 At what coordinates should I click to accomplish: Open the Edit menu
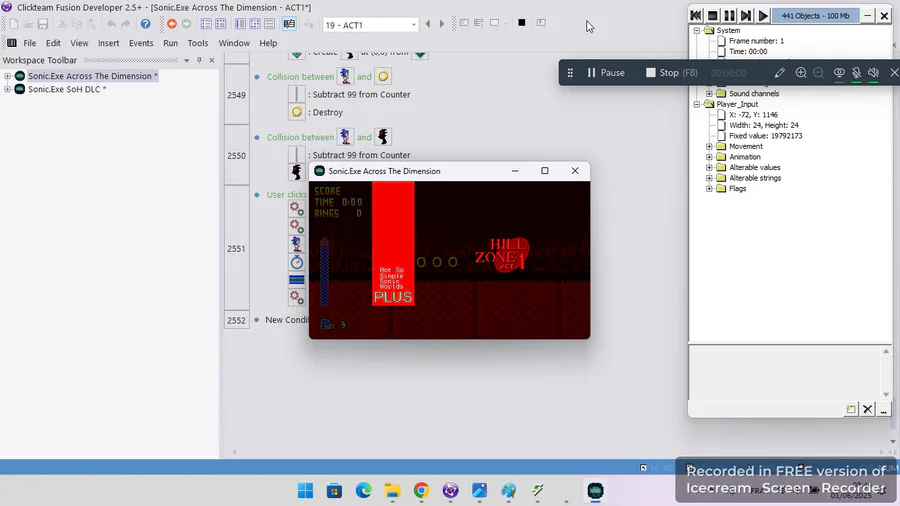[x=53, y=43]
